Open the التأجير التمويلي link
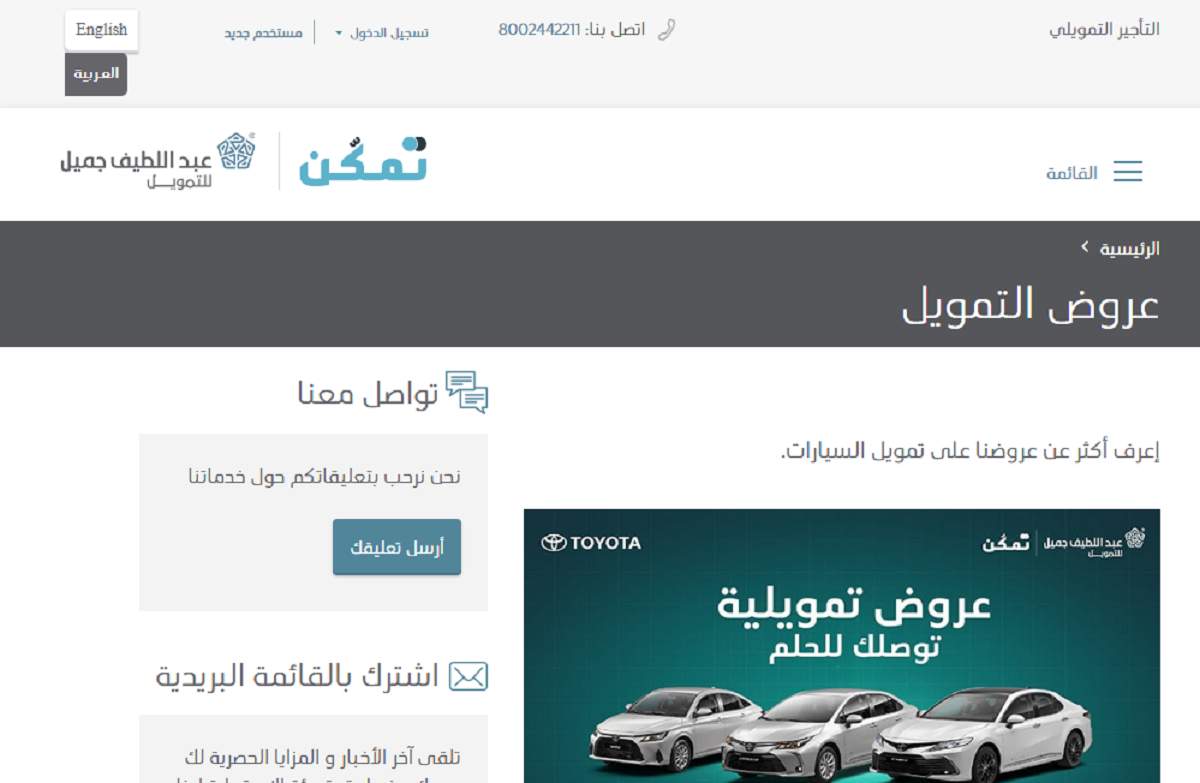This screenshot has height=783, width=1200. [1104, 30]
